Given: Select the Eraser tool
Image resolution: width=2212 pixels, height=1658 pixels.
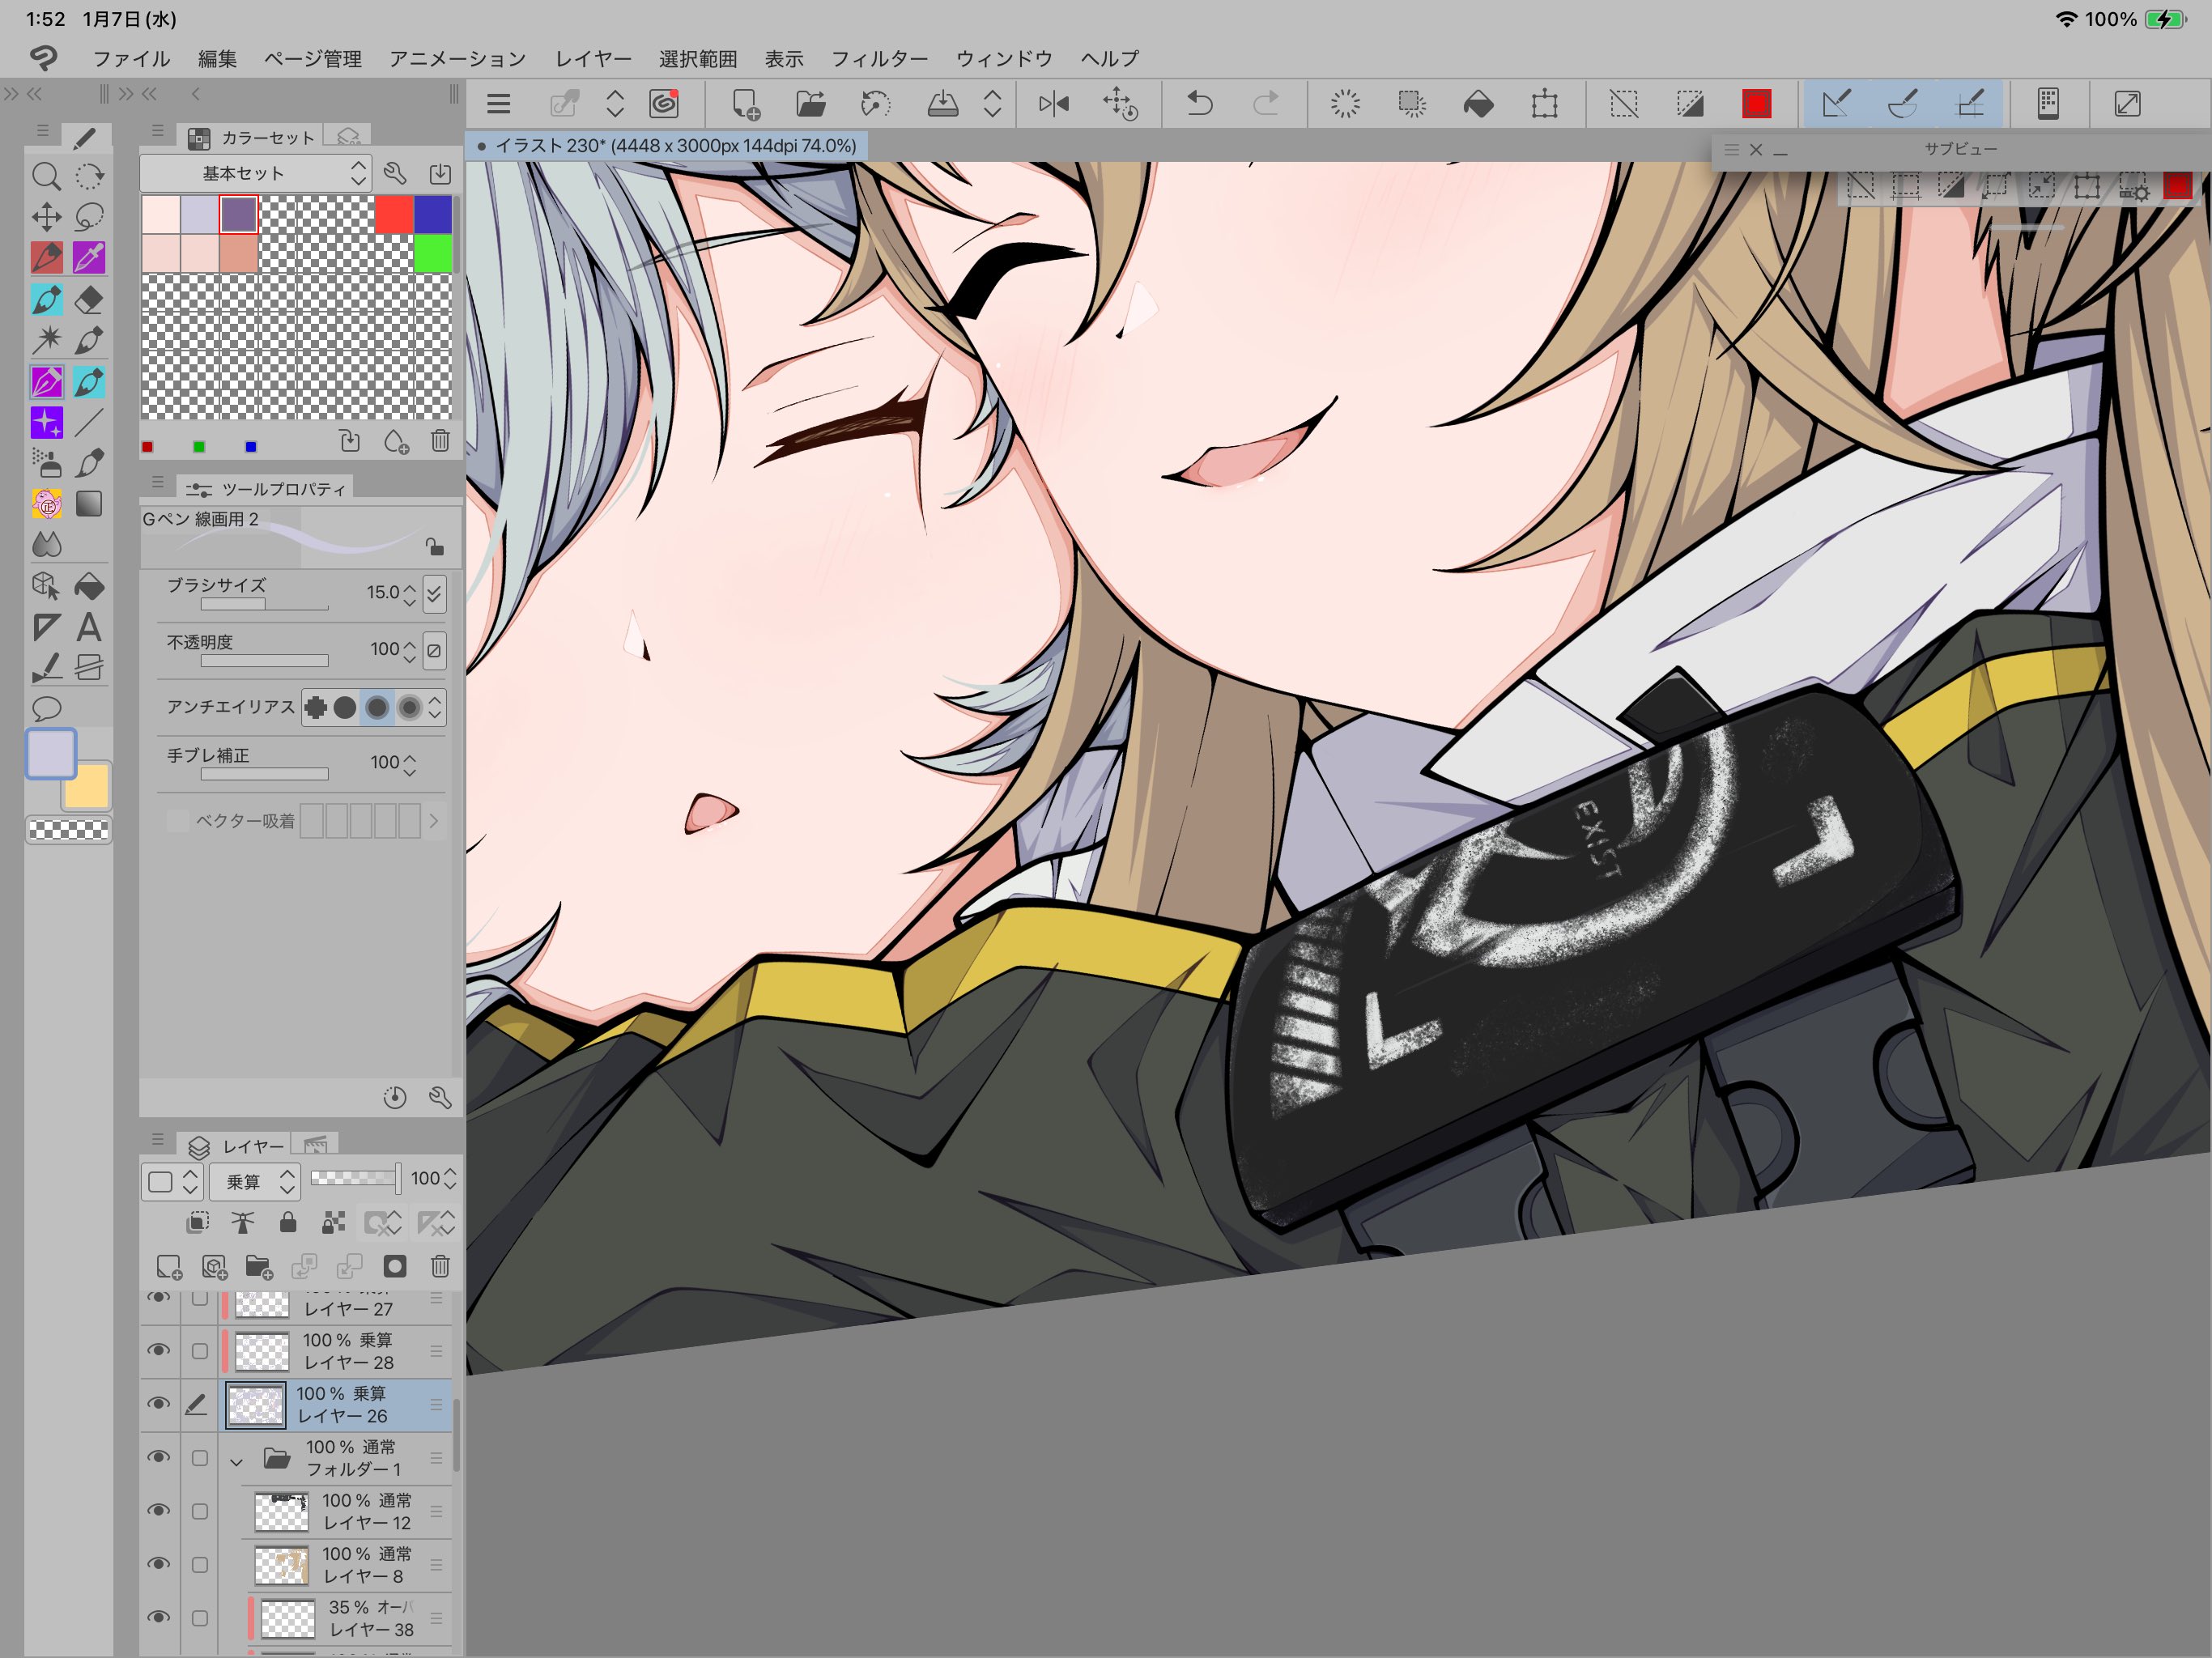Looking at the screenshot, I should click(x=89, y=299).
